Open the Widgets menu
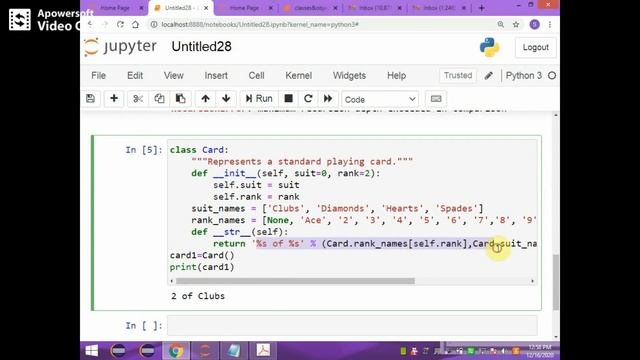Image resolution: width=640 pixels, height=360 pixels. pyautogui.click(x=349, y=76)
